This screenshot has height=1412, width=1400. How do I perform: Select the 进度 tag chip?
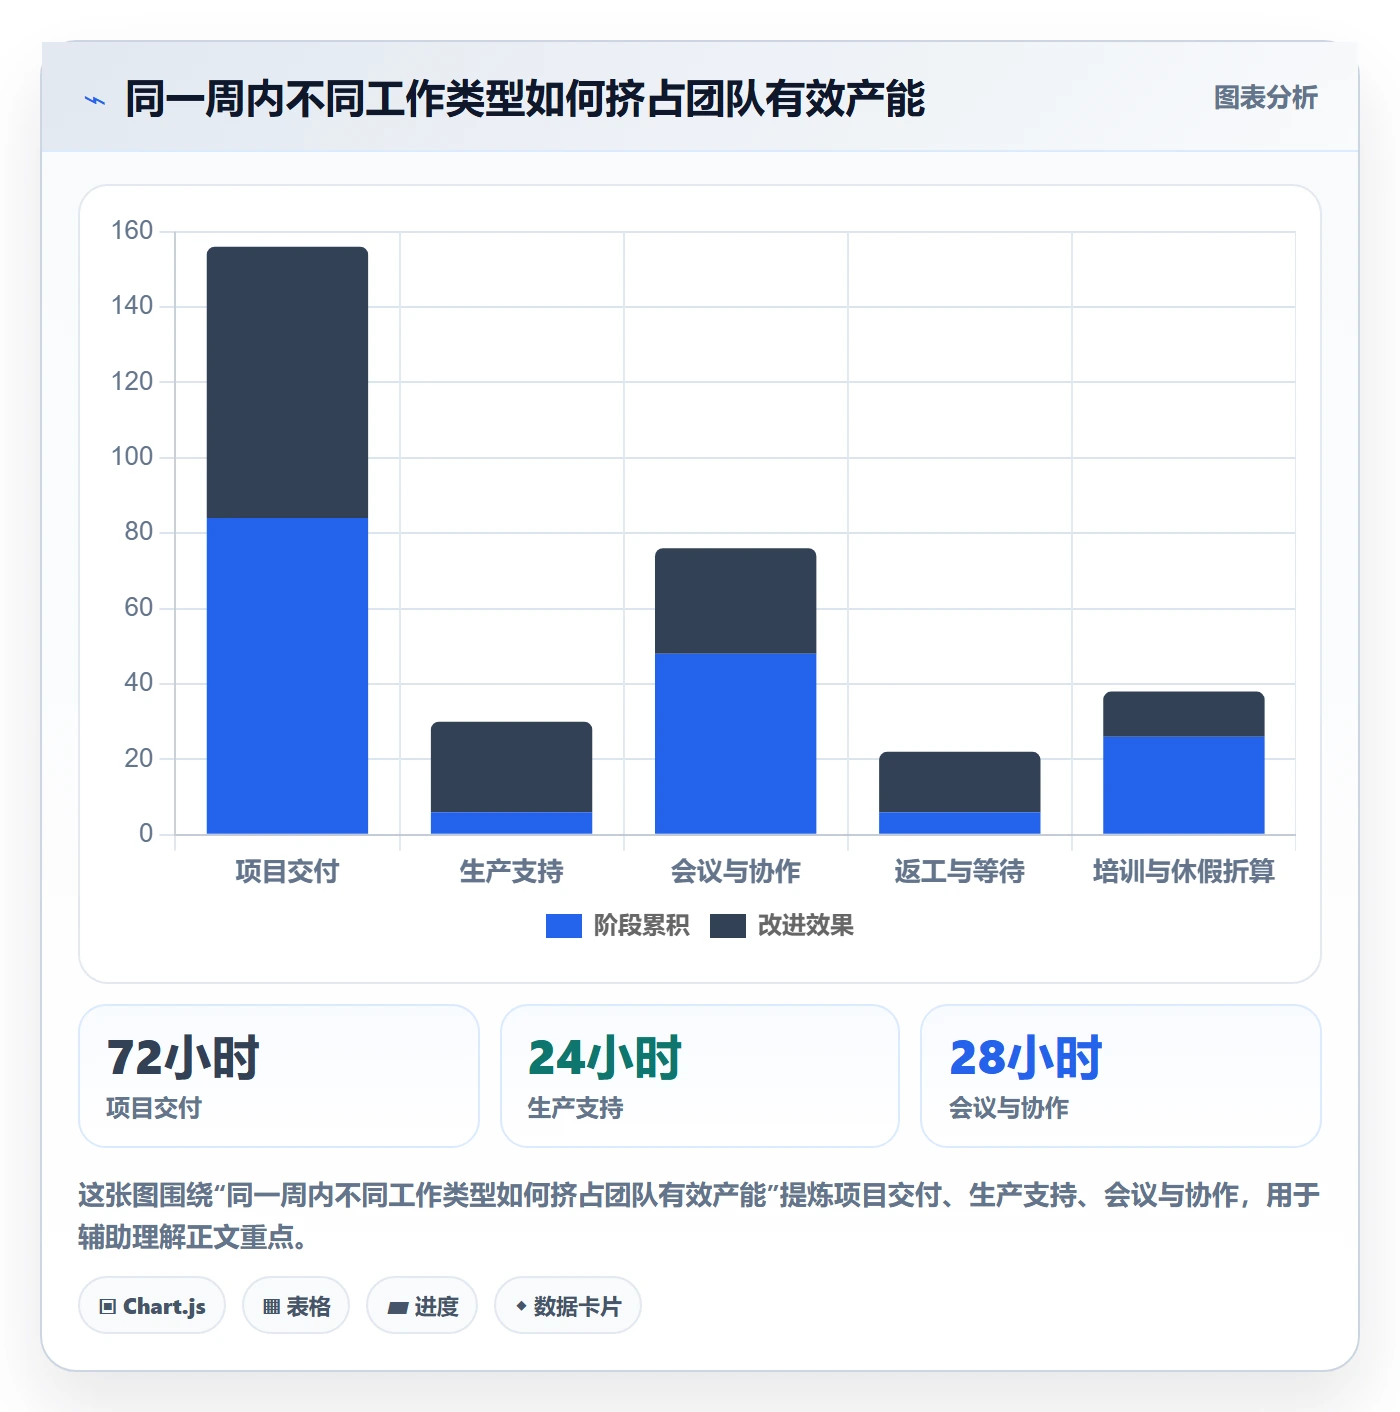[422, 1306]
